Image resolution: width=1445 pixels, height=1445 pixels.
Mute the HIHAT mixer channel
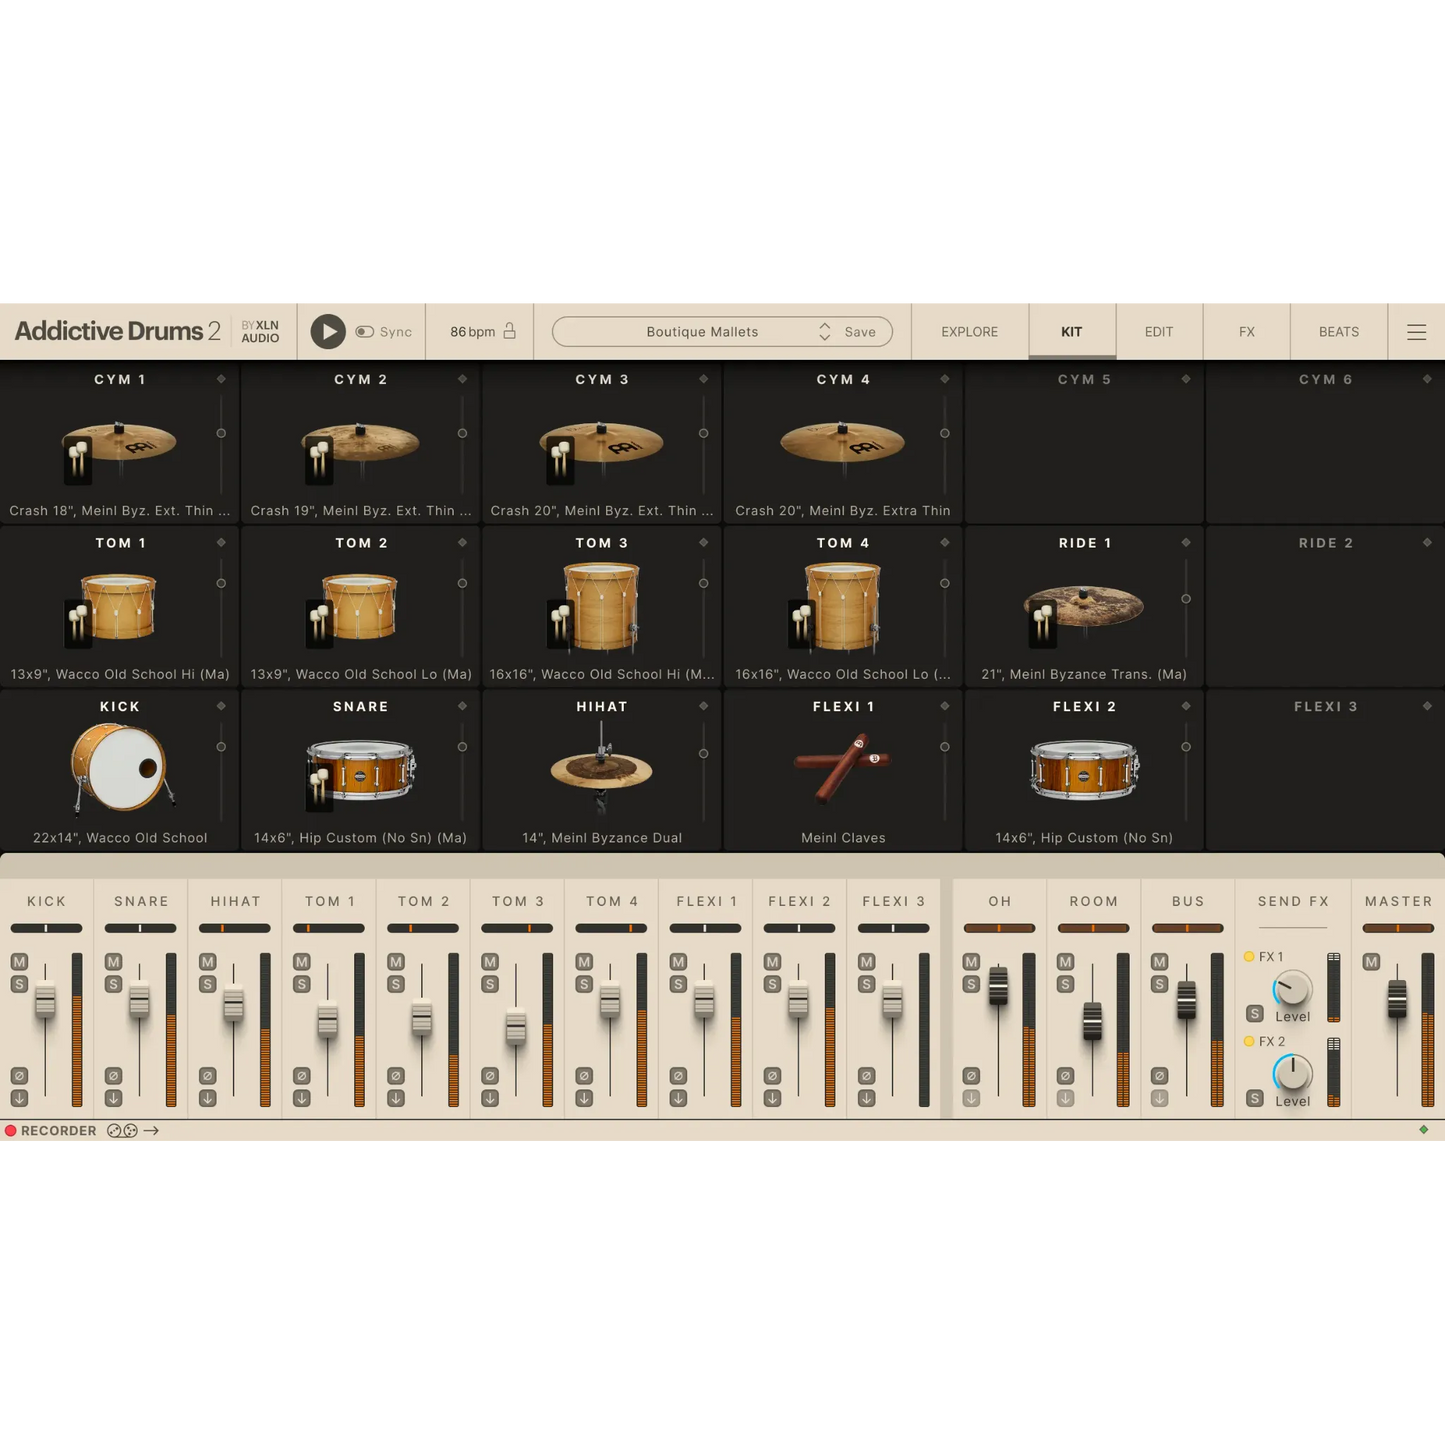[207, 962]
